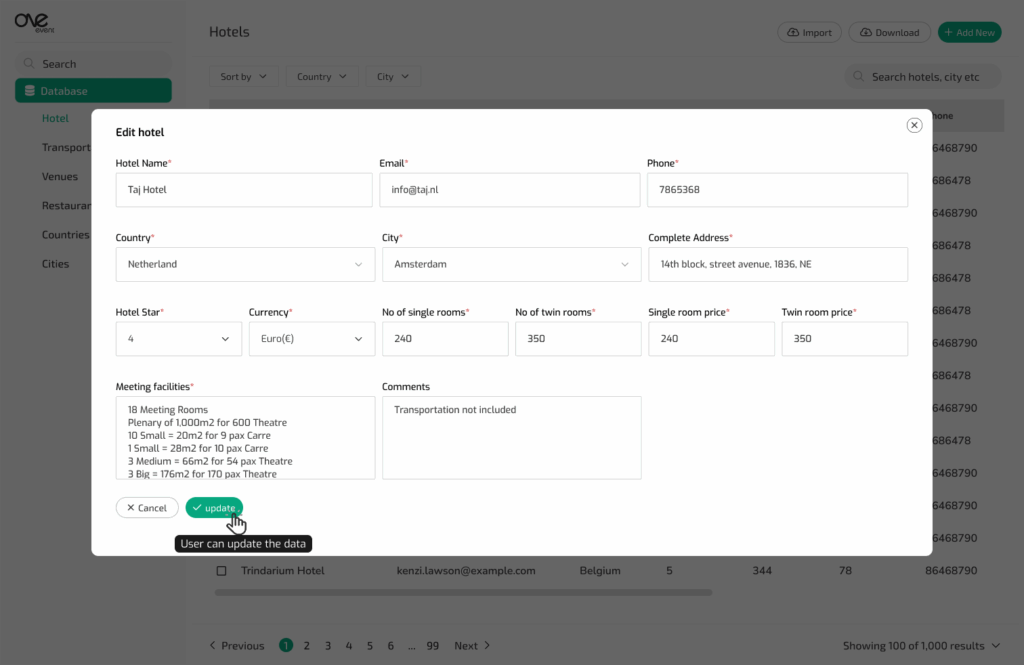Close the Edit hotel dialog
This screenshot has width=1024, height=665.
pos(913,125)
